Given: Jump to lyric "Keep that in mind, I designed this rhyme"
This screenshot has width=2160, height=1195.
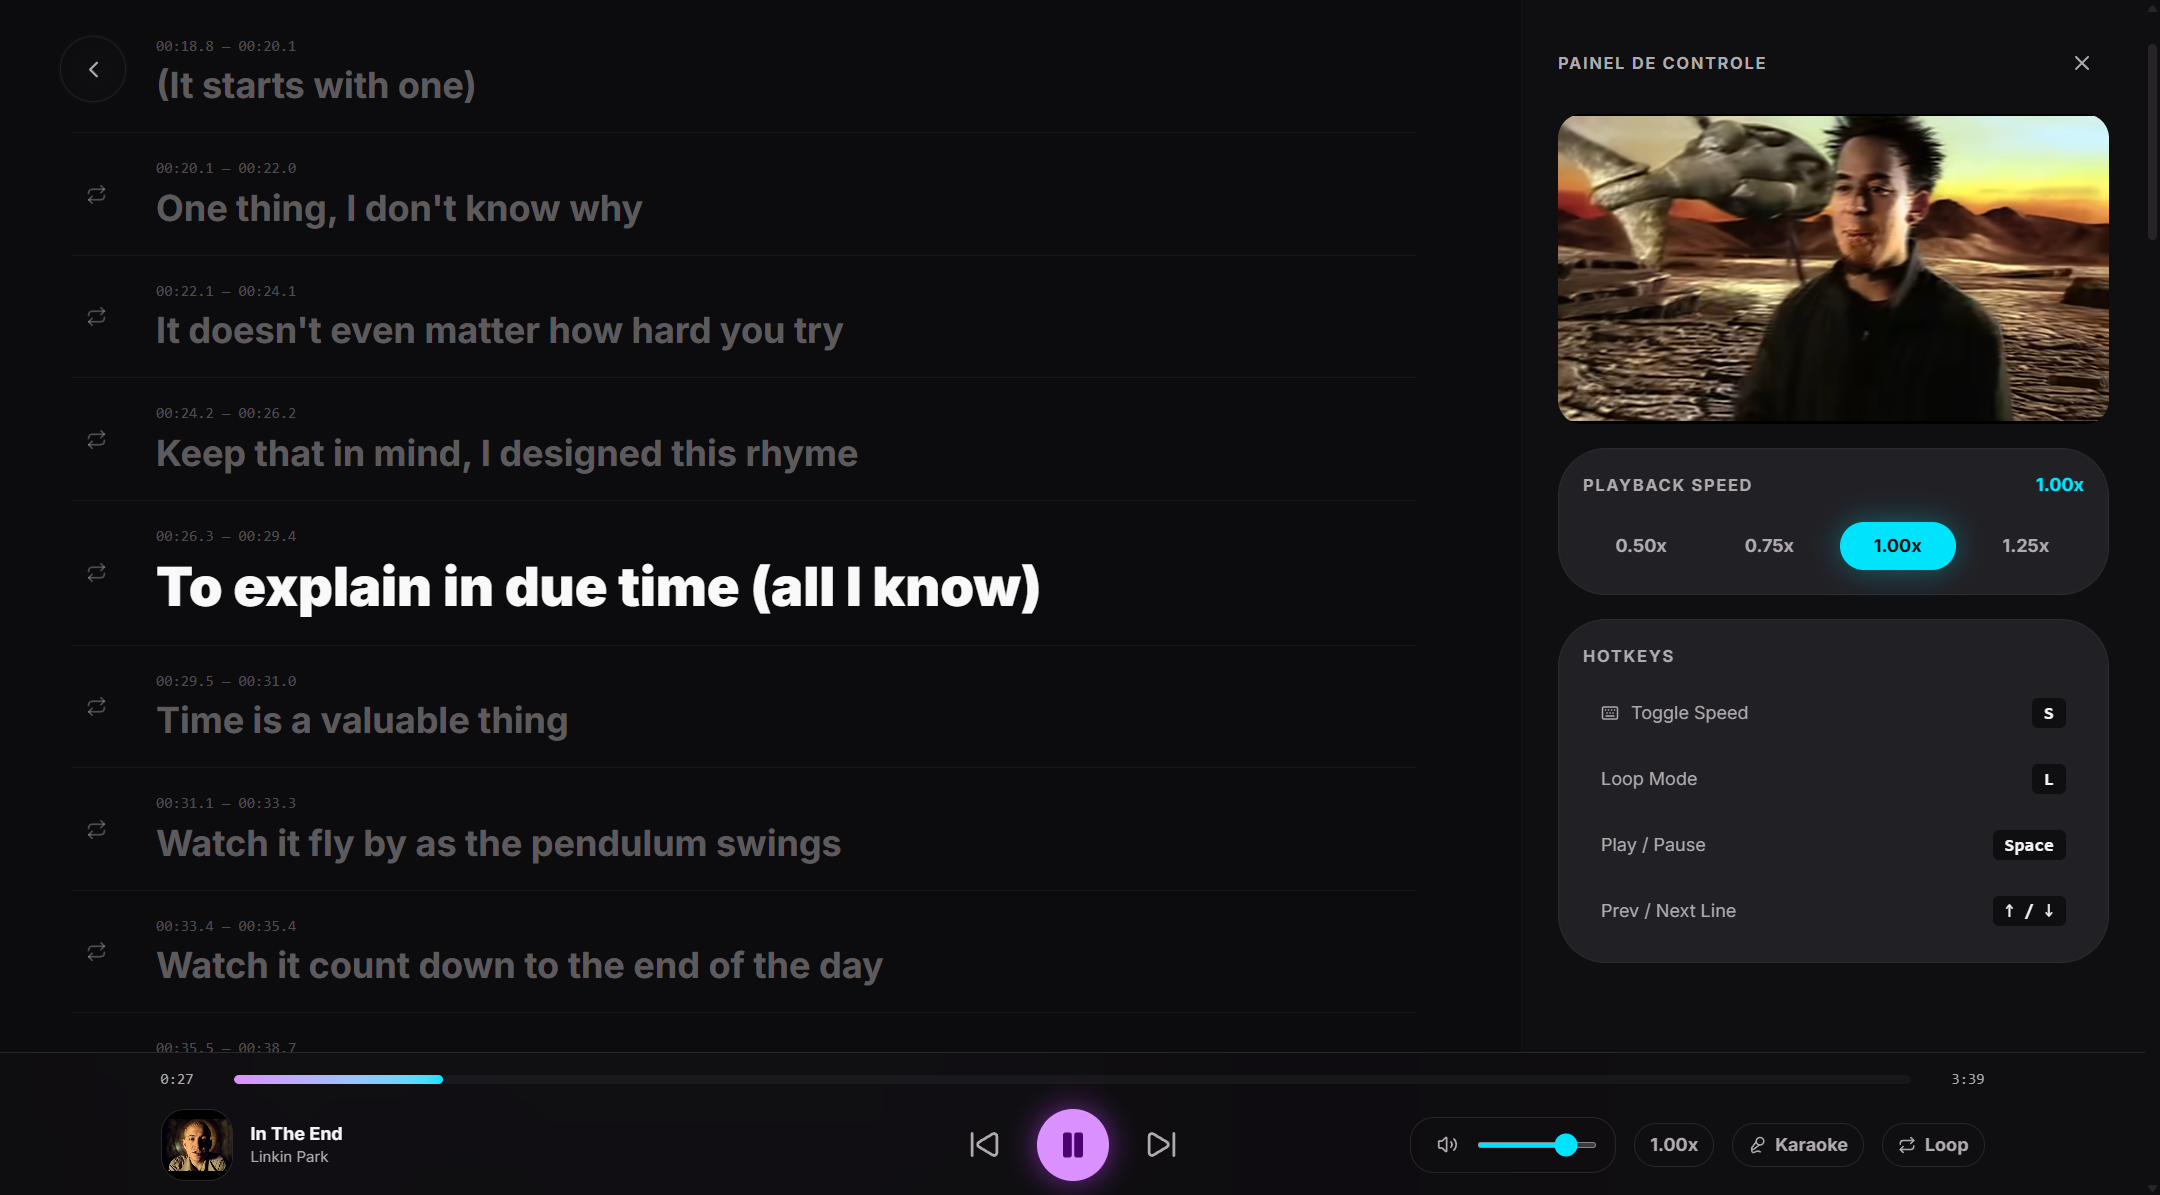Looking at the screenshot, I should pos(507,454).
